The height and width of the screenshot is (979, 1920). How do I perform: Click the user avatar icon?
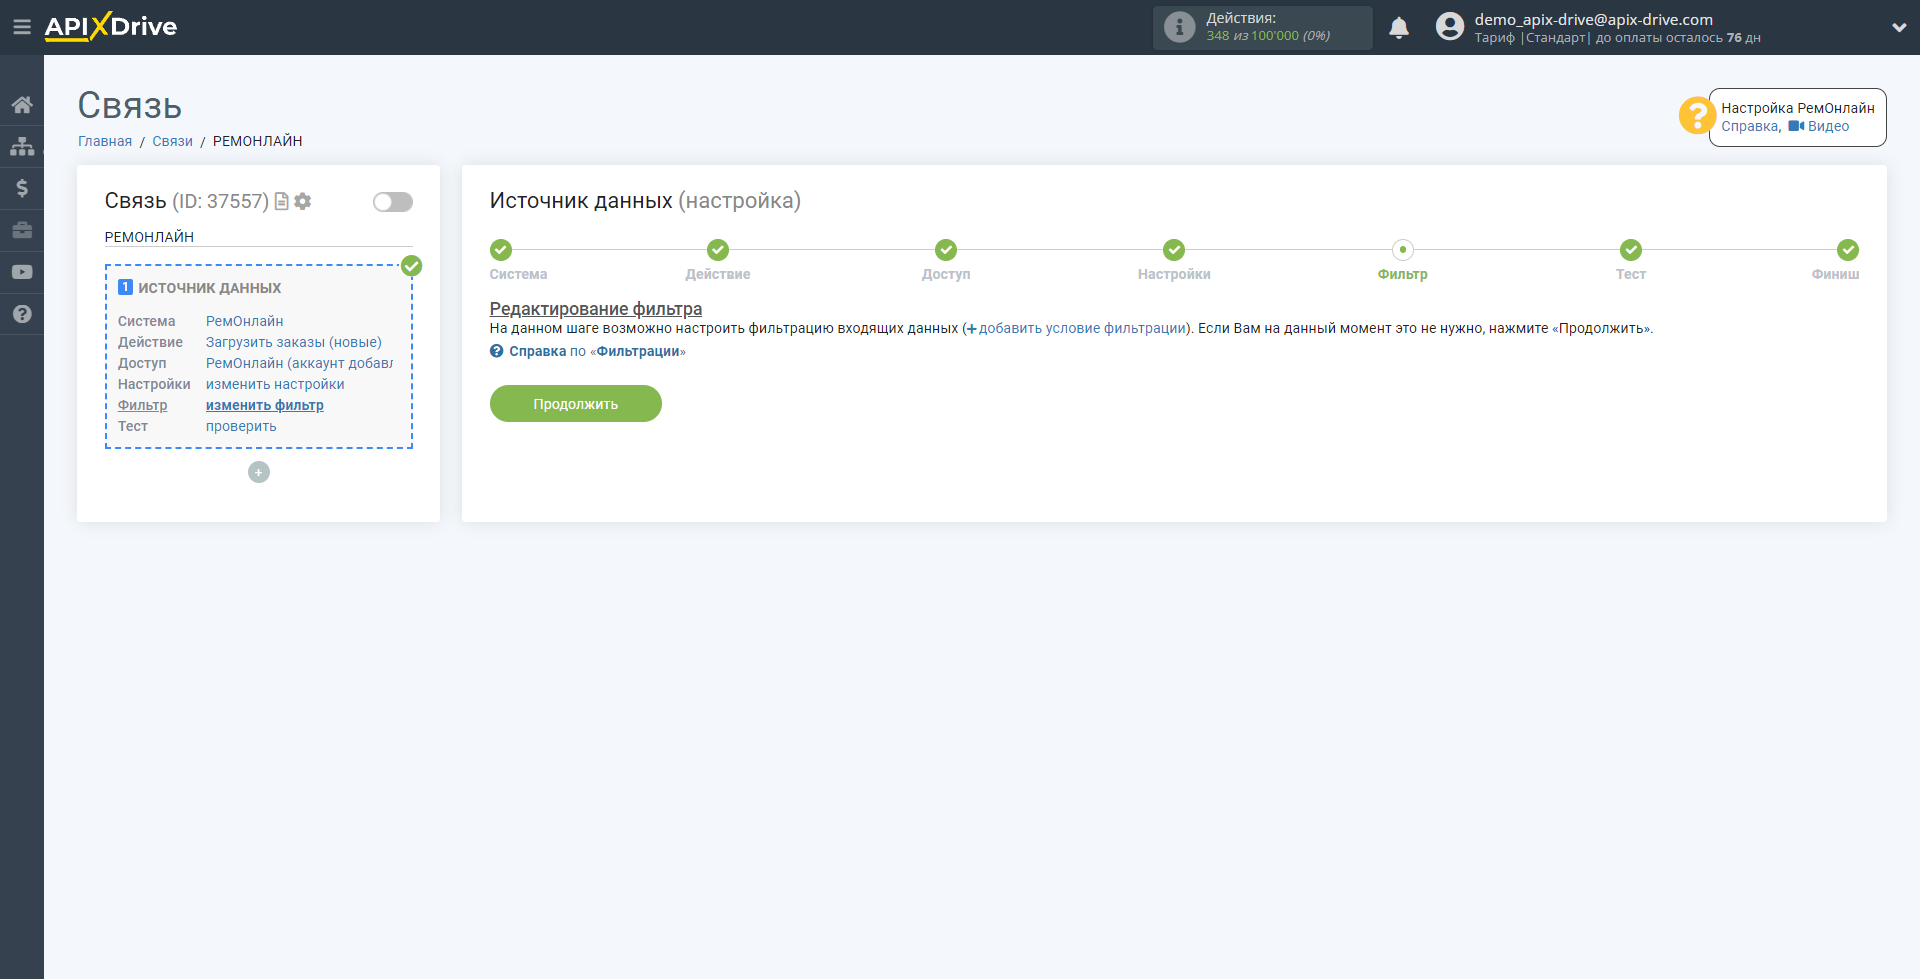click(x=1450, y=27)
